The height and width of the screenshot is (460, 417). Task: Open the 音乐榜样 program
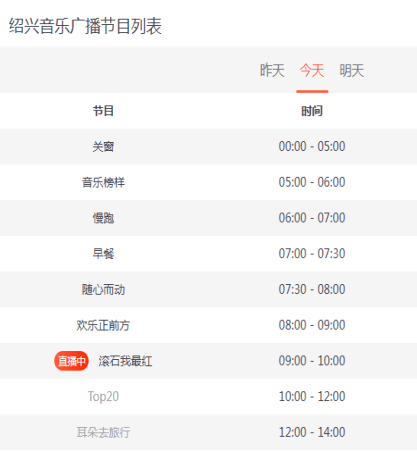coord(103,182)
